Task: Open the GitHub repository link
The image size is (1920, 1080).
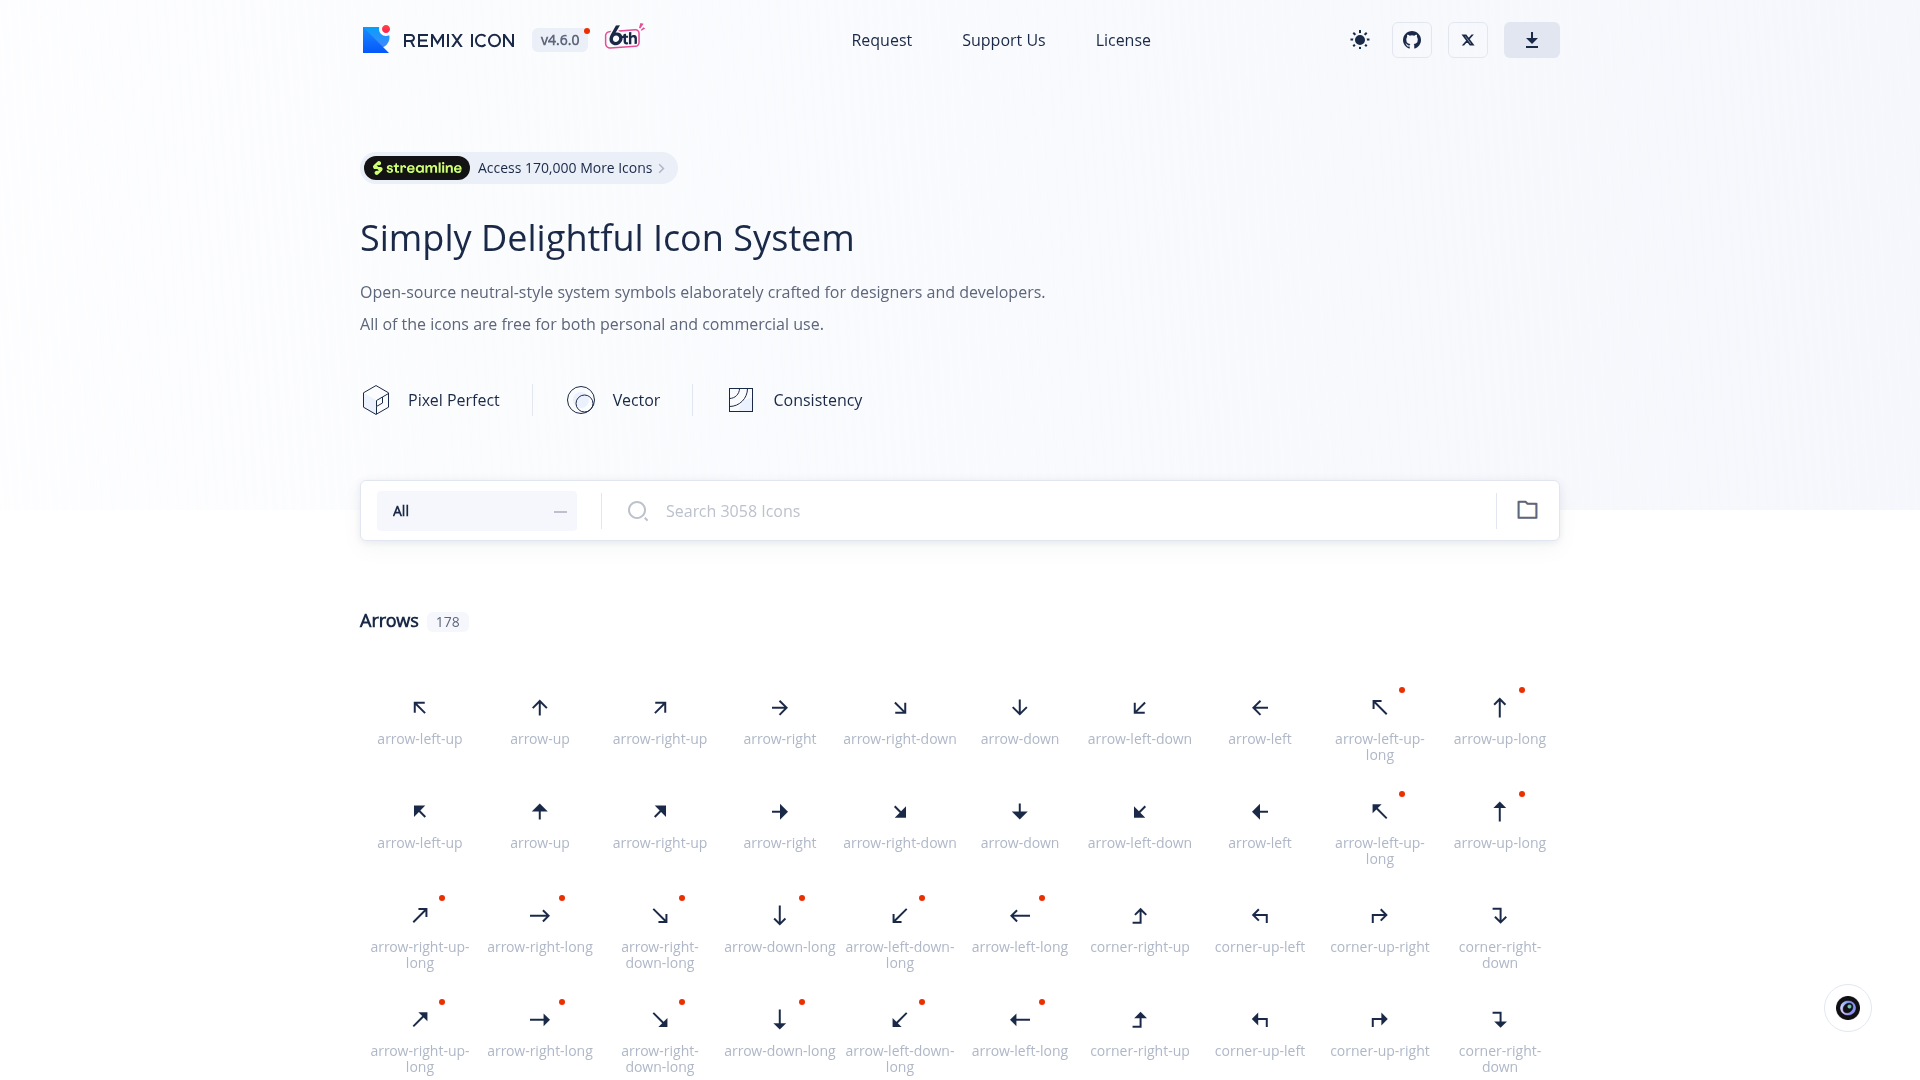Action: tap(1412, 40)
